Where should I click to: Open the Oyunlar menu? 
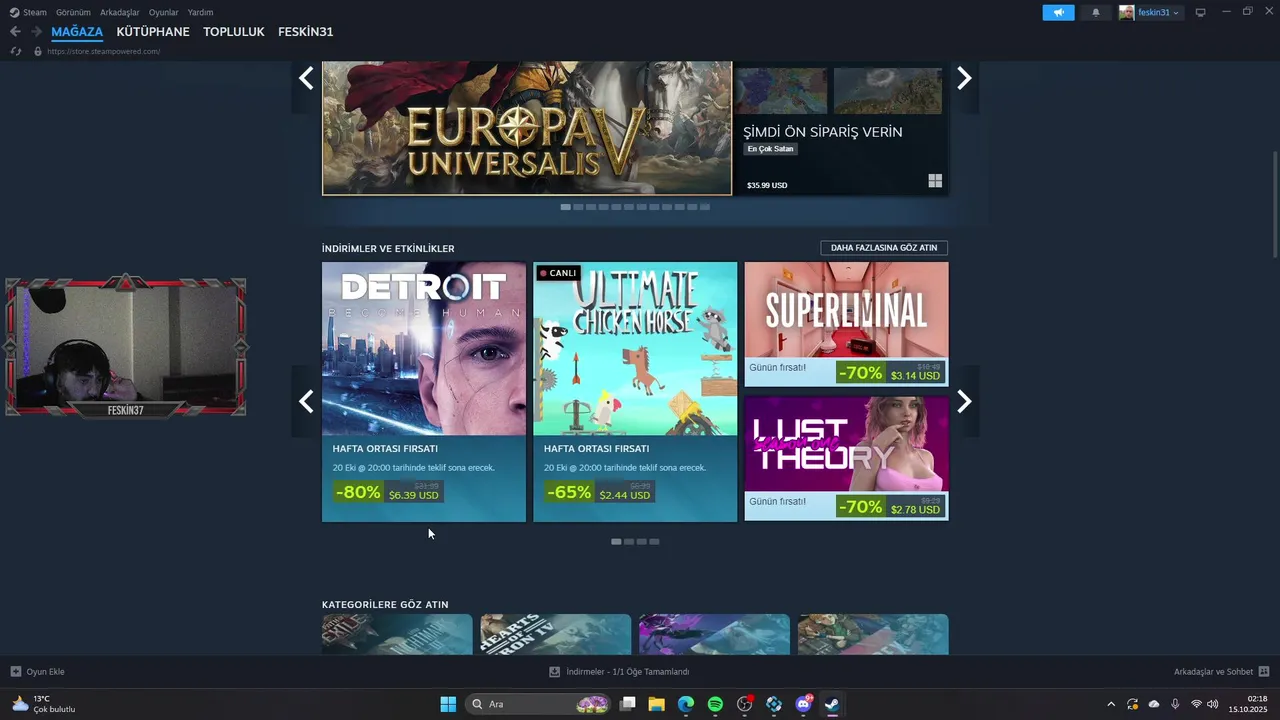[164, 12]
